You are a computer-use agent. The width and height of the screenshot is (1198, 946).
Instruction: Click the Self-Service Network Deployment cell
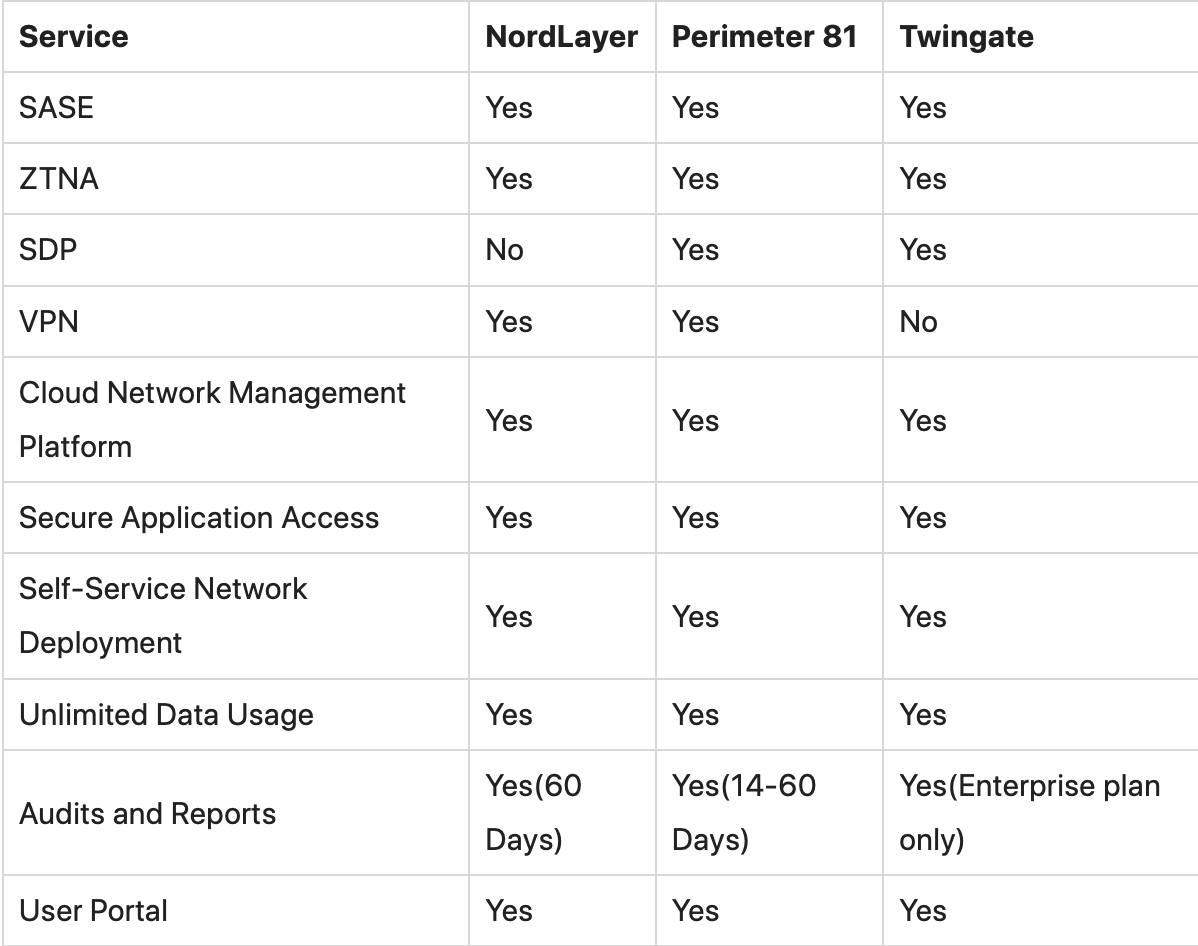tap(163, 616)
